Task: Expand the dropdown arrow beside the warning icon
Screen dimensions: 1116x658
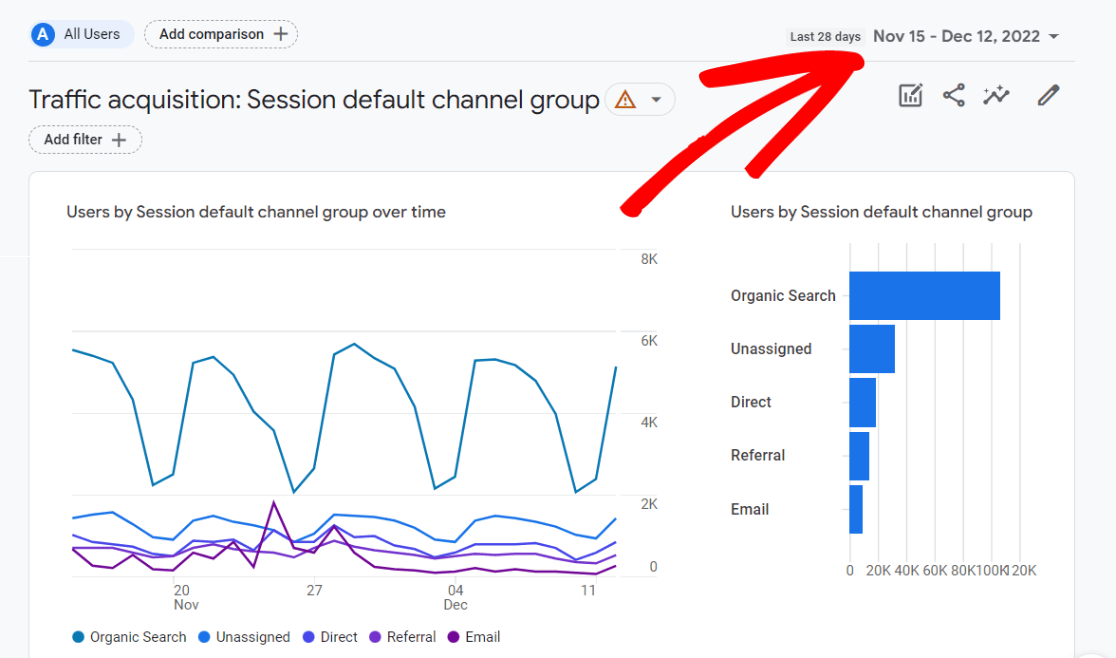Action: pyautogui.click(x=656, y=100)
